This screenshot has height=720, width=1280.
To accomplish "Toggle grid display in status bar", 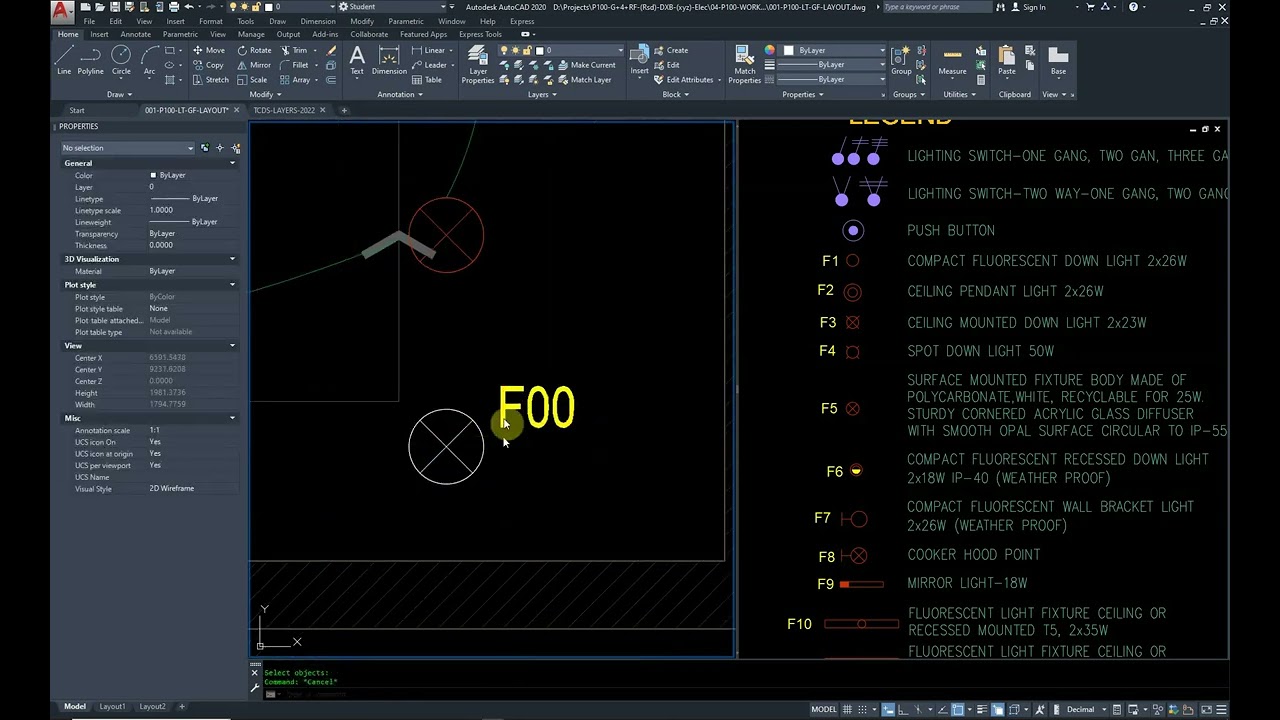I will coord(848,710).
